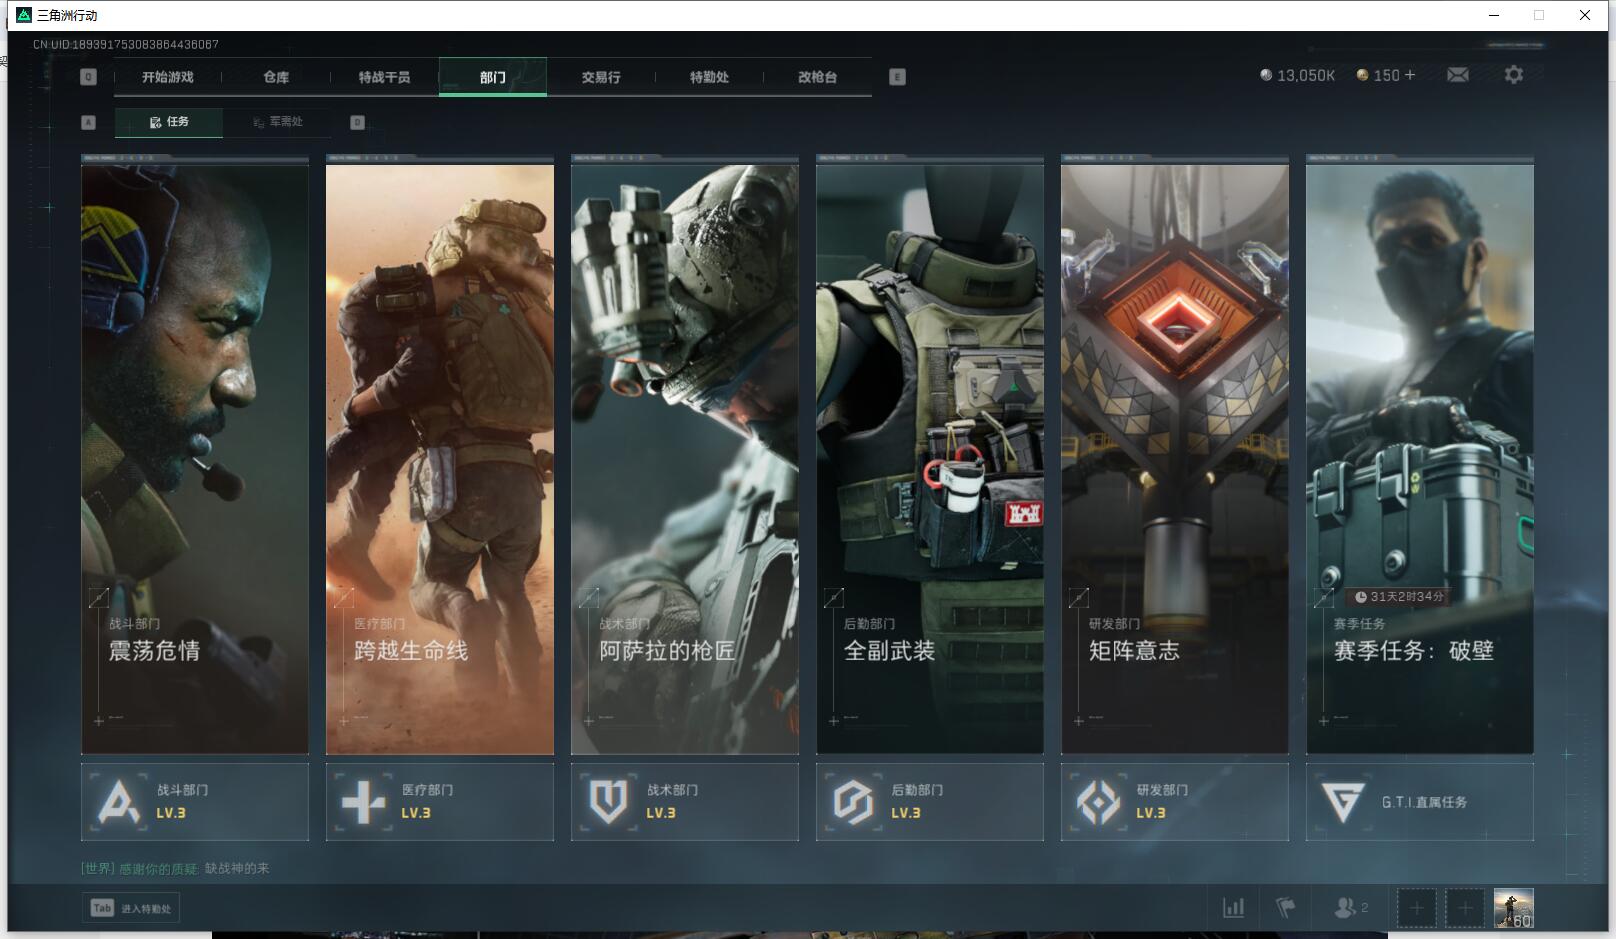
Task: Open the 特勤处 tab
Action: pyautogui.click(x=709, y=77)
